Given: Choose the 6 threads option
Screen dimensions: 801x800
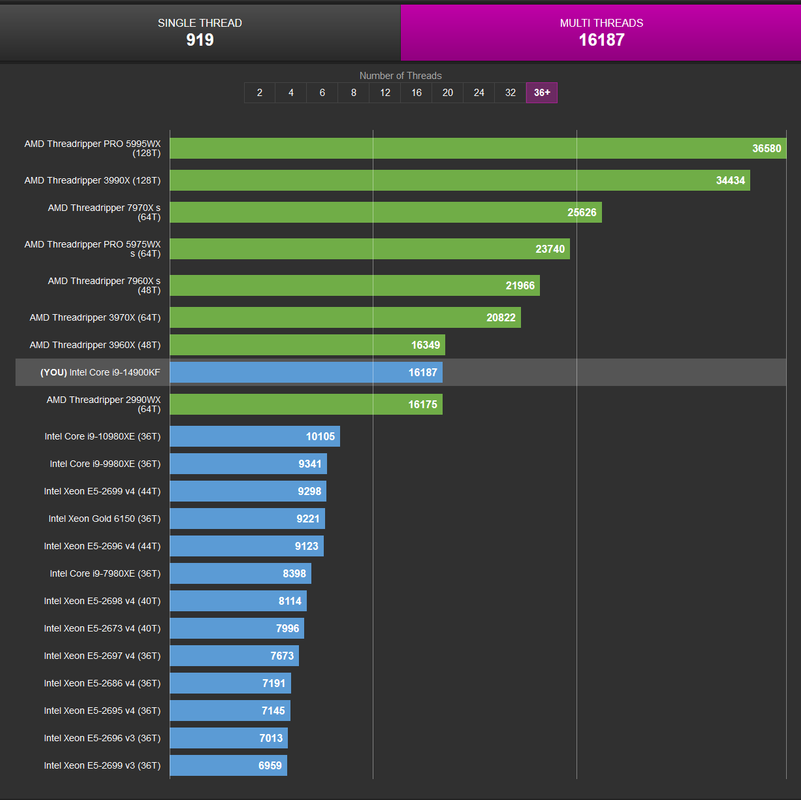Looking at the screenshot, I should [x=322, y=92].
